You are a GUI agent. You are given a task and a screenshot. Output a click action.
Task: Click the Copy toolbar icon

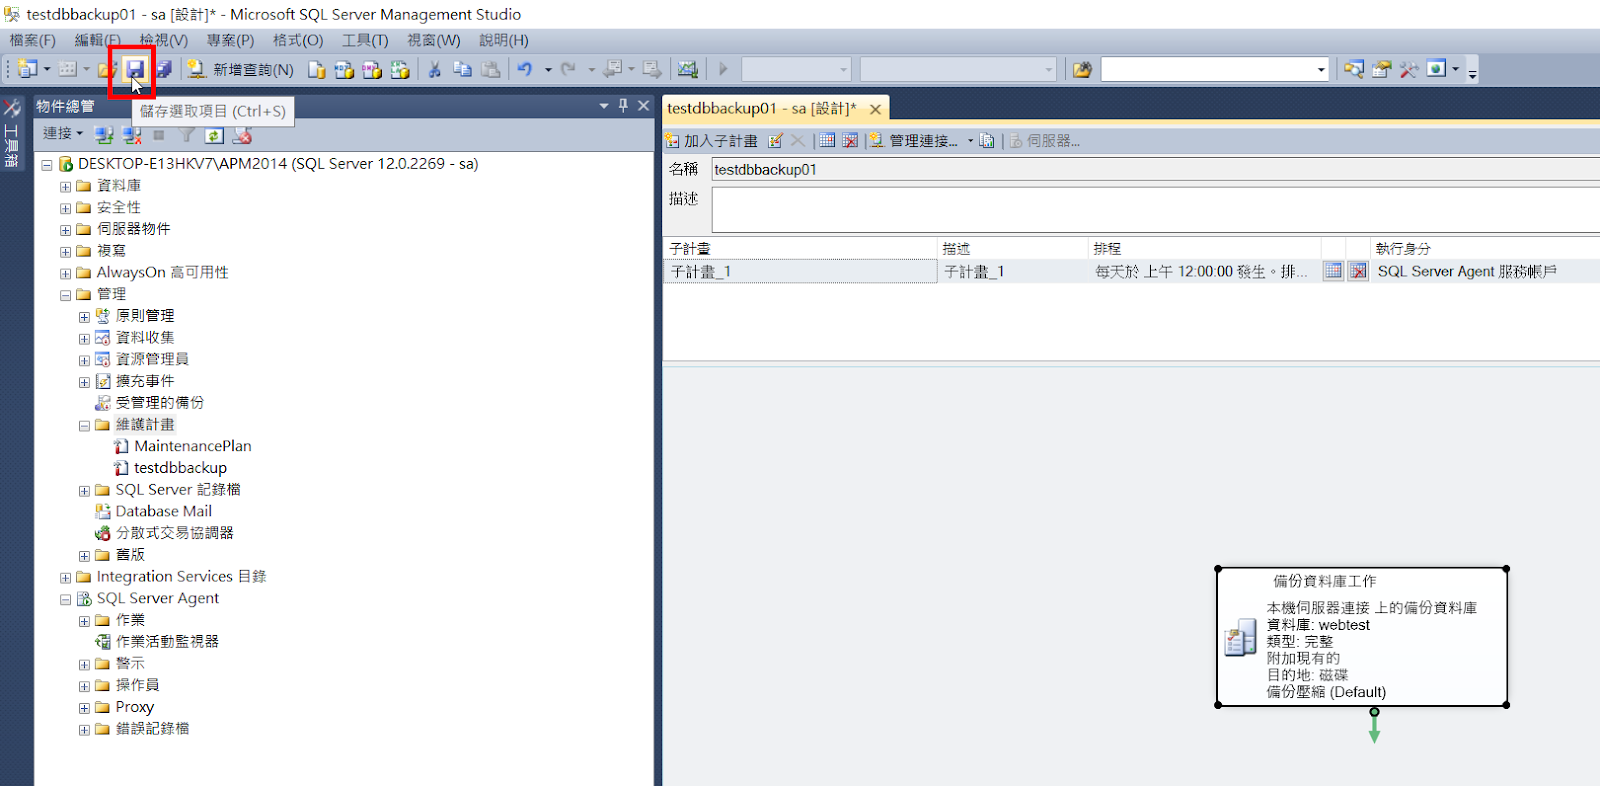point(462,69)
